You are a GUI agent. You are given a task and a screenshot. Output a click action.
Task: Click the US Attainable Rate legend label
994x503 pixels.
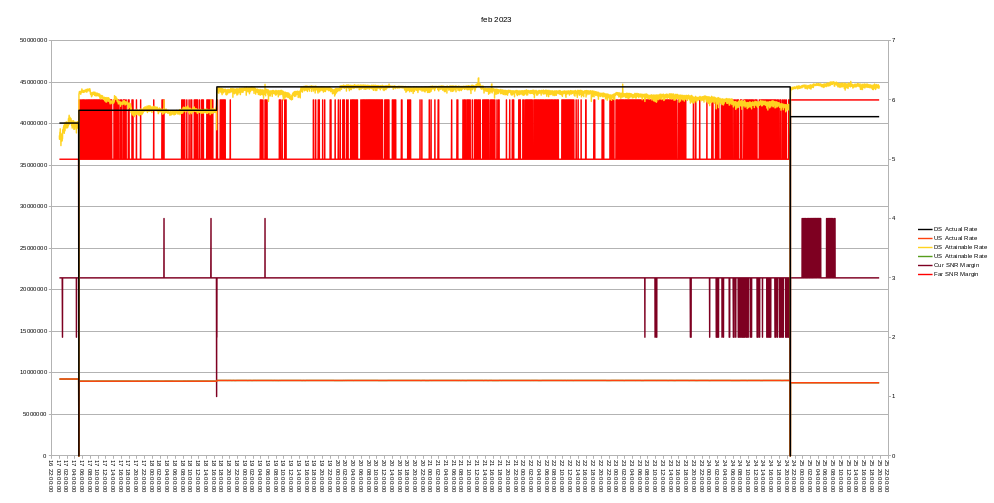click(x=960, y=256)
